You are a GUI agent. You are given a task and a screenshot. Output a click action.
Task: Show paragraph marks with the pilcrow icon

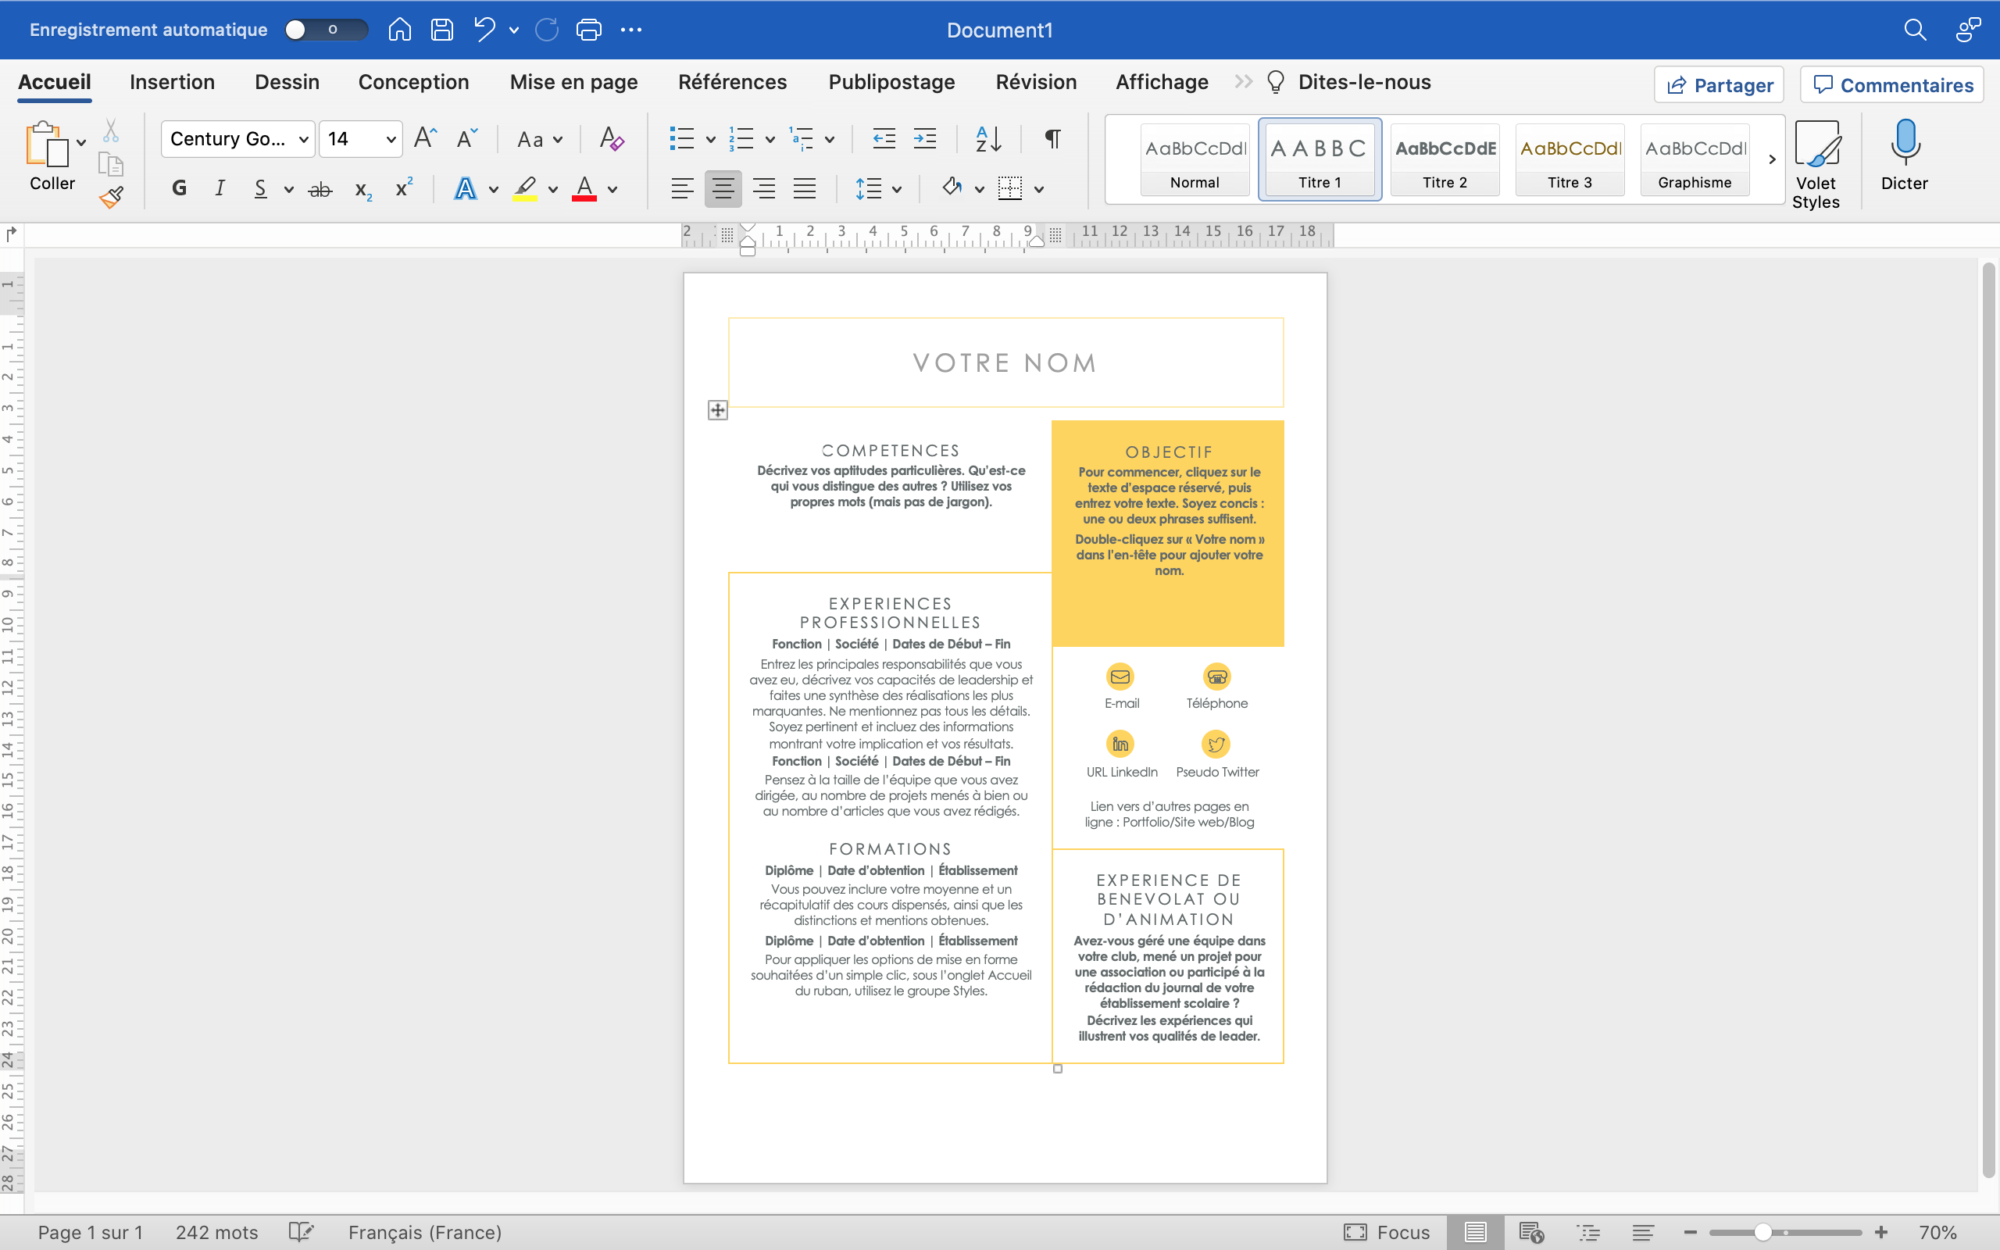point(1052,139)
